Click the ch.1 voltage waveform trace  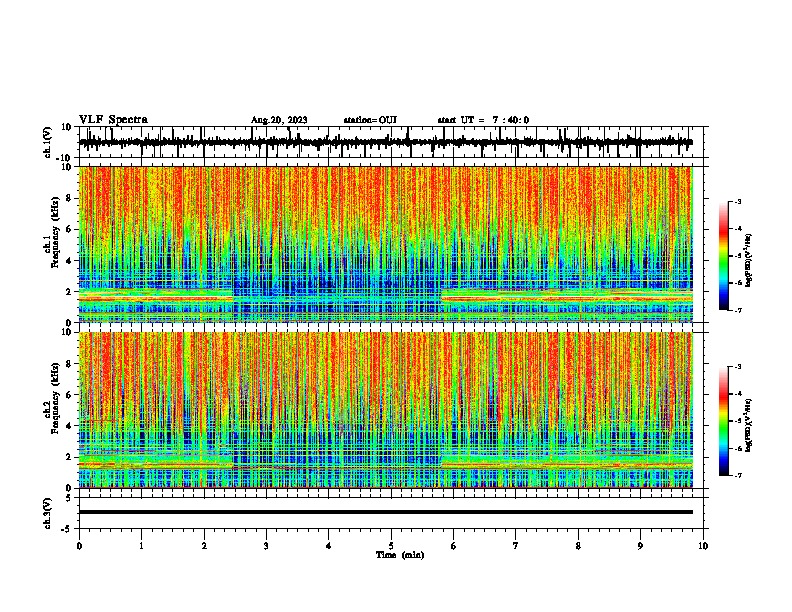pos(386,142)
